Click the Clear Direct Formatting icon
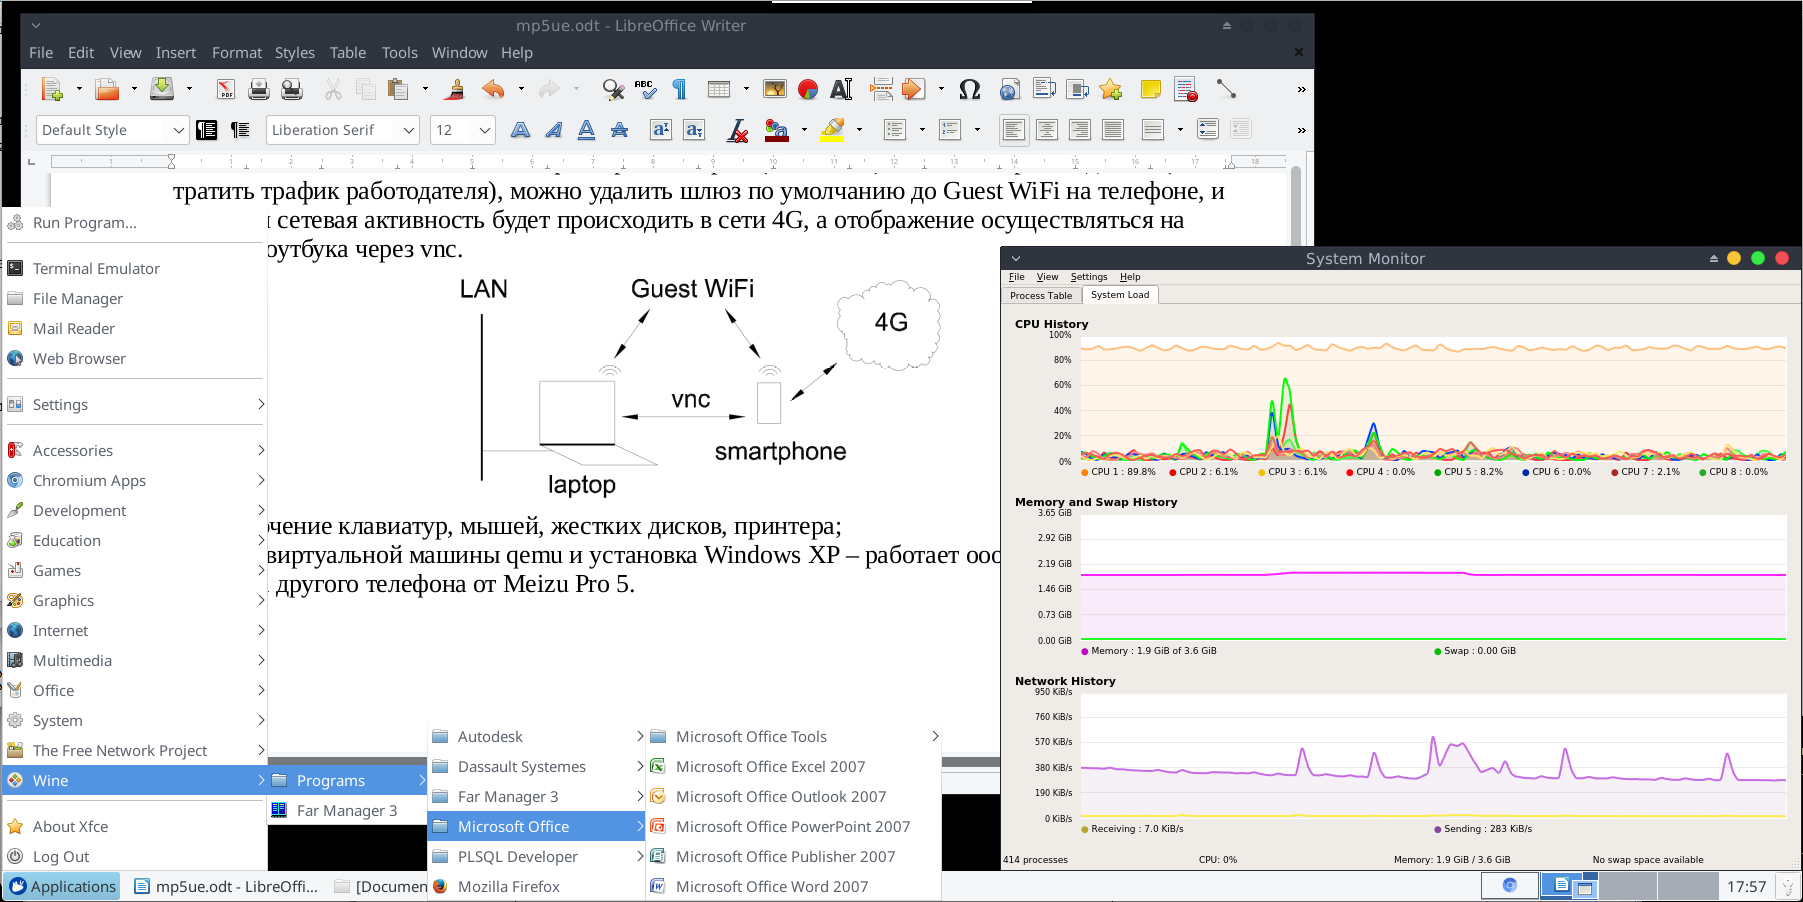Screen dimensions: 1803x902 pos(738,130)
